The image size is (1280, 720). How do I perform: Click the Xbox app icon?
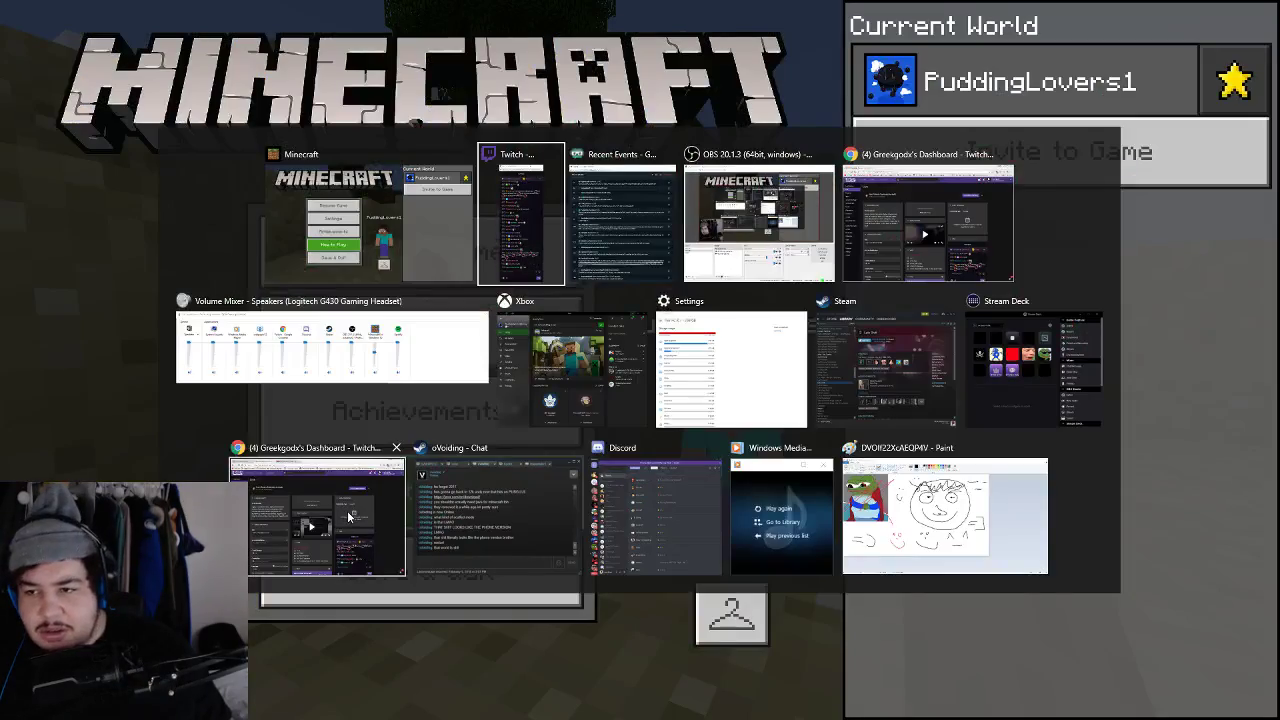505,301
